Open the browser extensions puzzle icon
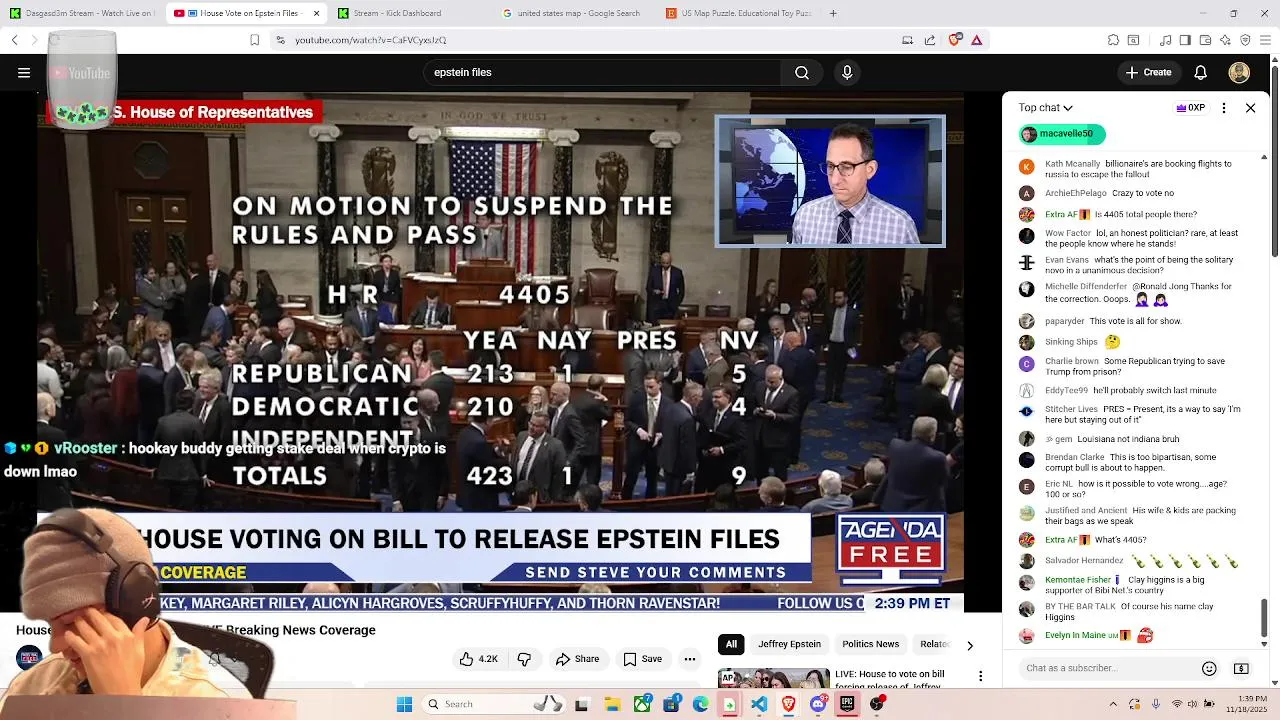Viewport: 1280px width, 720px height. tap(1113, 40)
